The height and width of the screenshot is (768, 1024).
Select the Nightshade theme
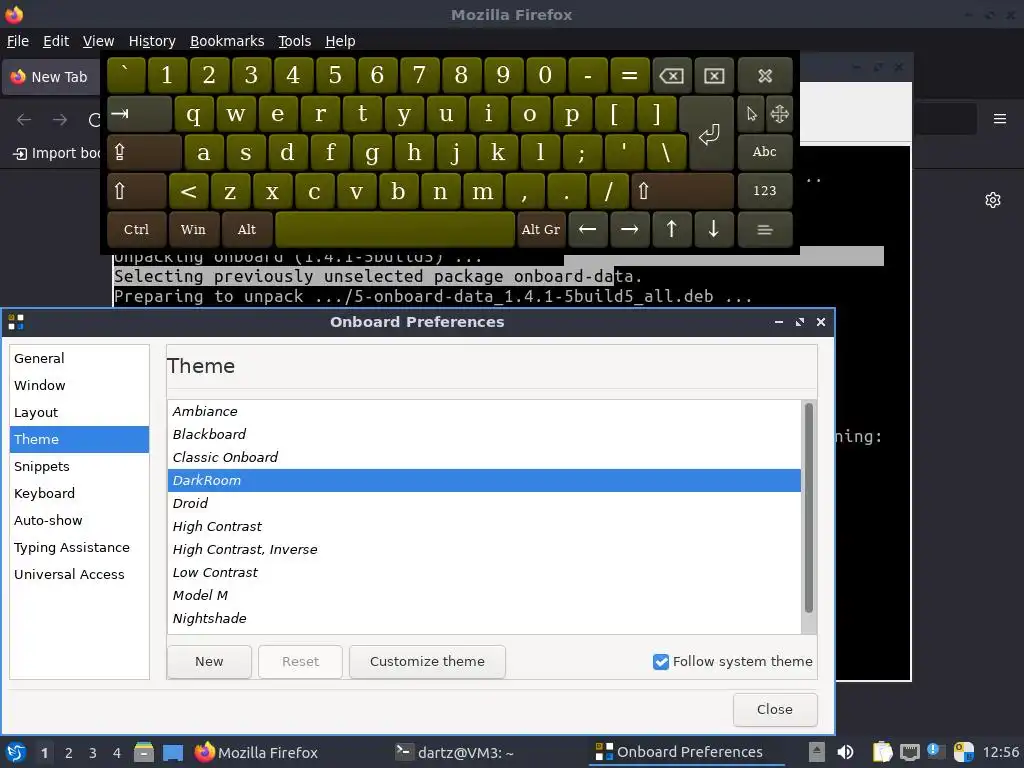pos(484,618)
